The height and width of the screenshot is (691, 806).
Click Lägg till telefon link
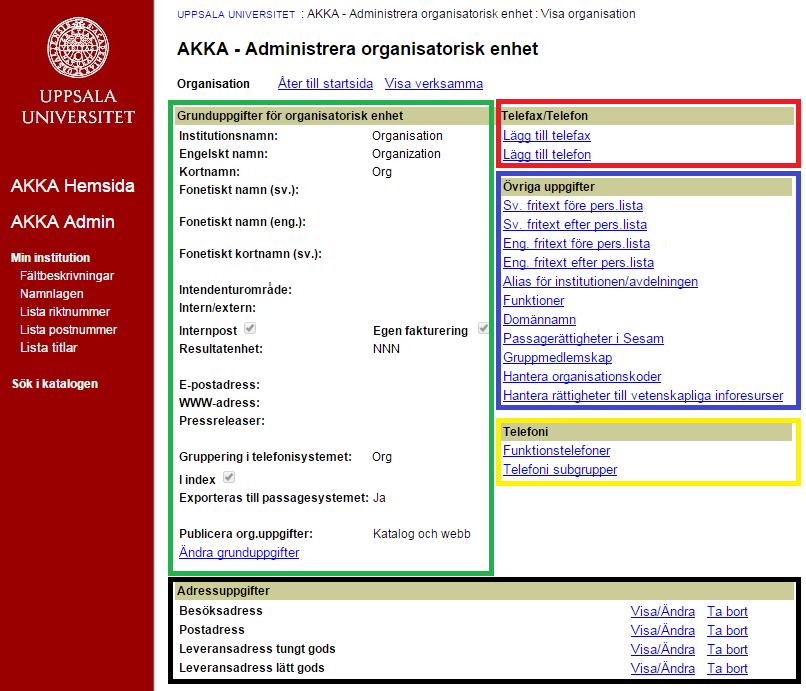pos(547,154)
